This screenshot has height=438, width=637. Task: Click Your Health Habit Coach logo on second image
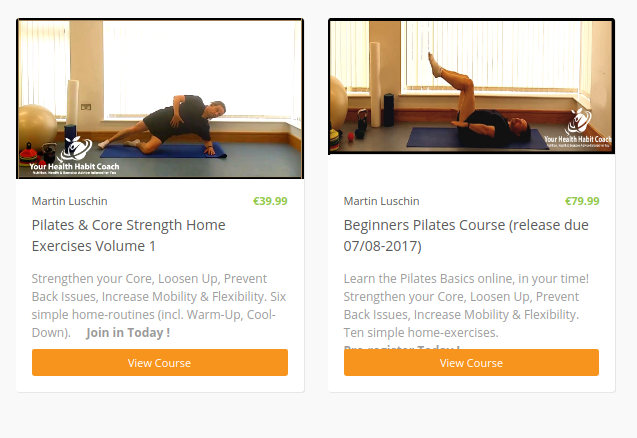click(x=578, y=127)
